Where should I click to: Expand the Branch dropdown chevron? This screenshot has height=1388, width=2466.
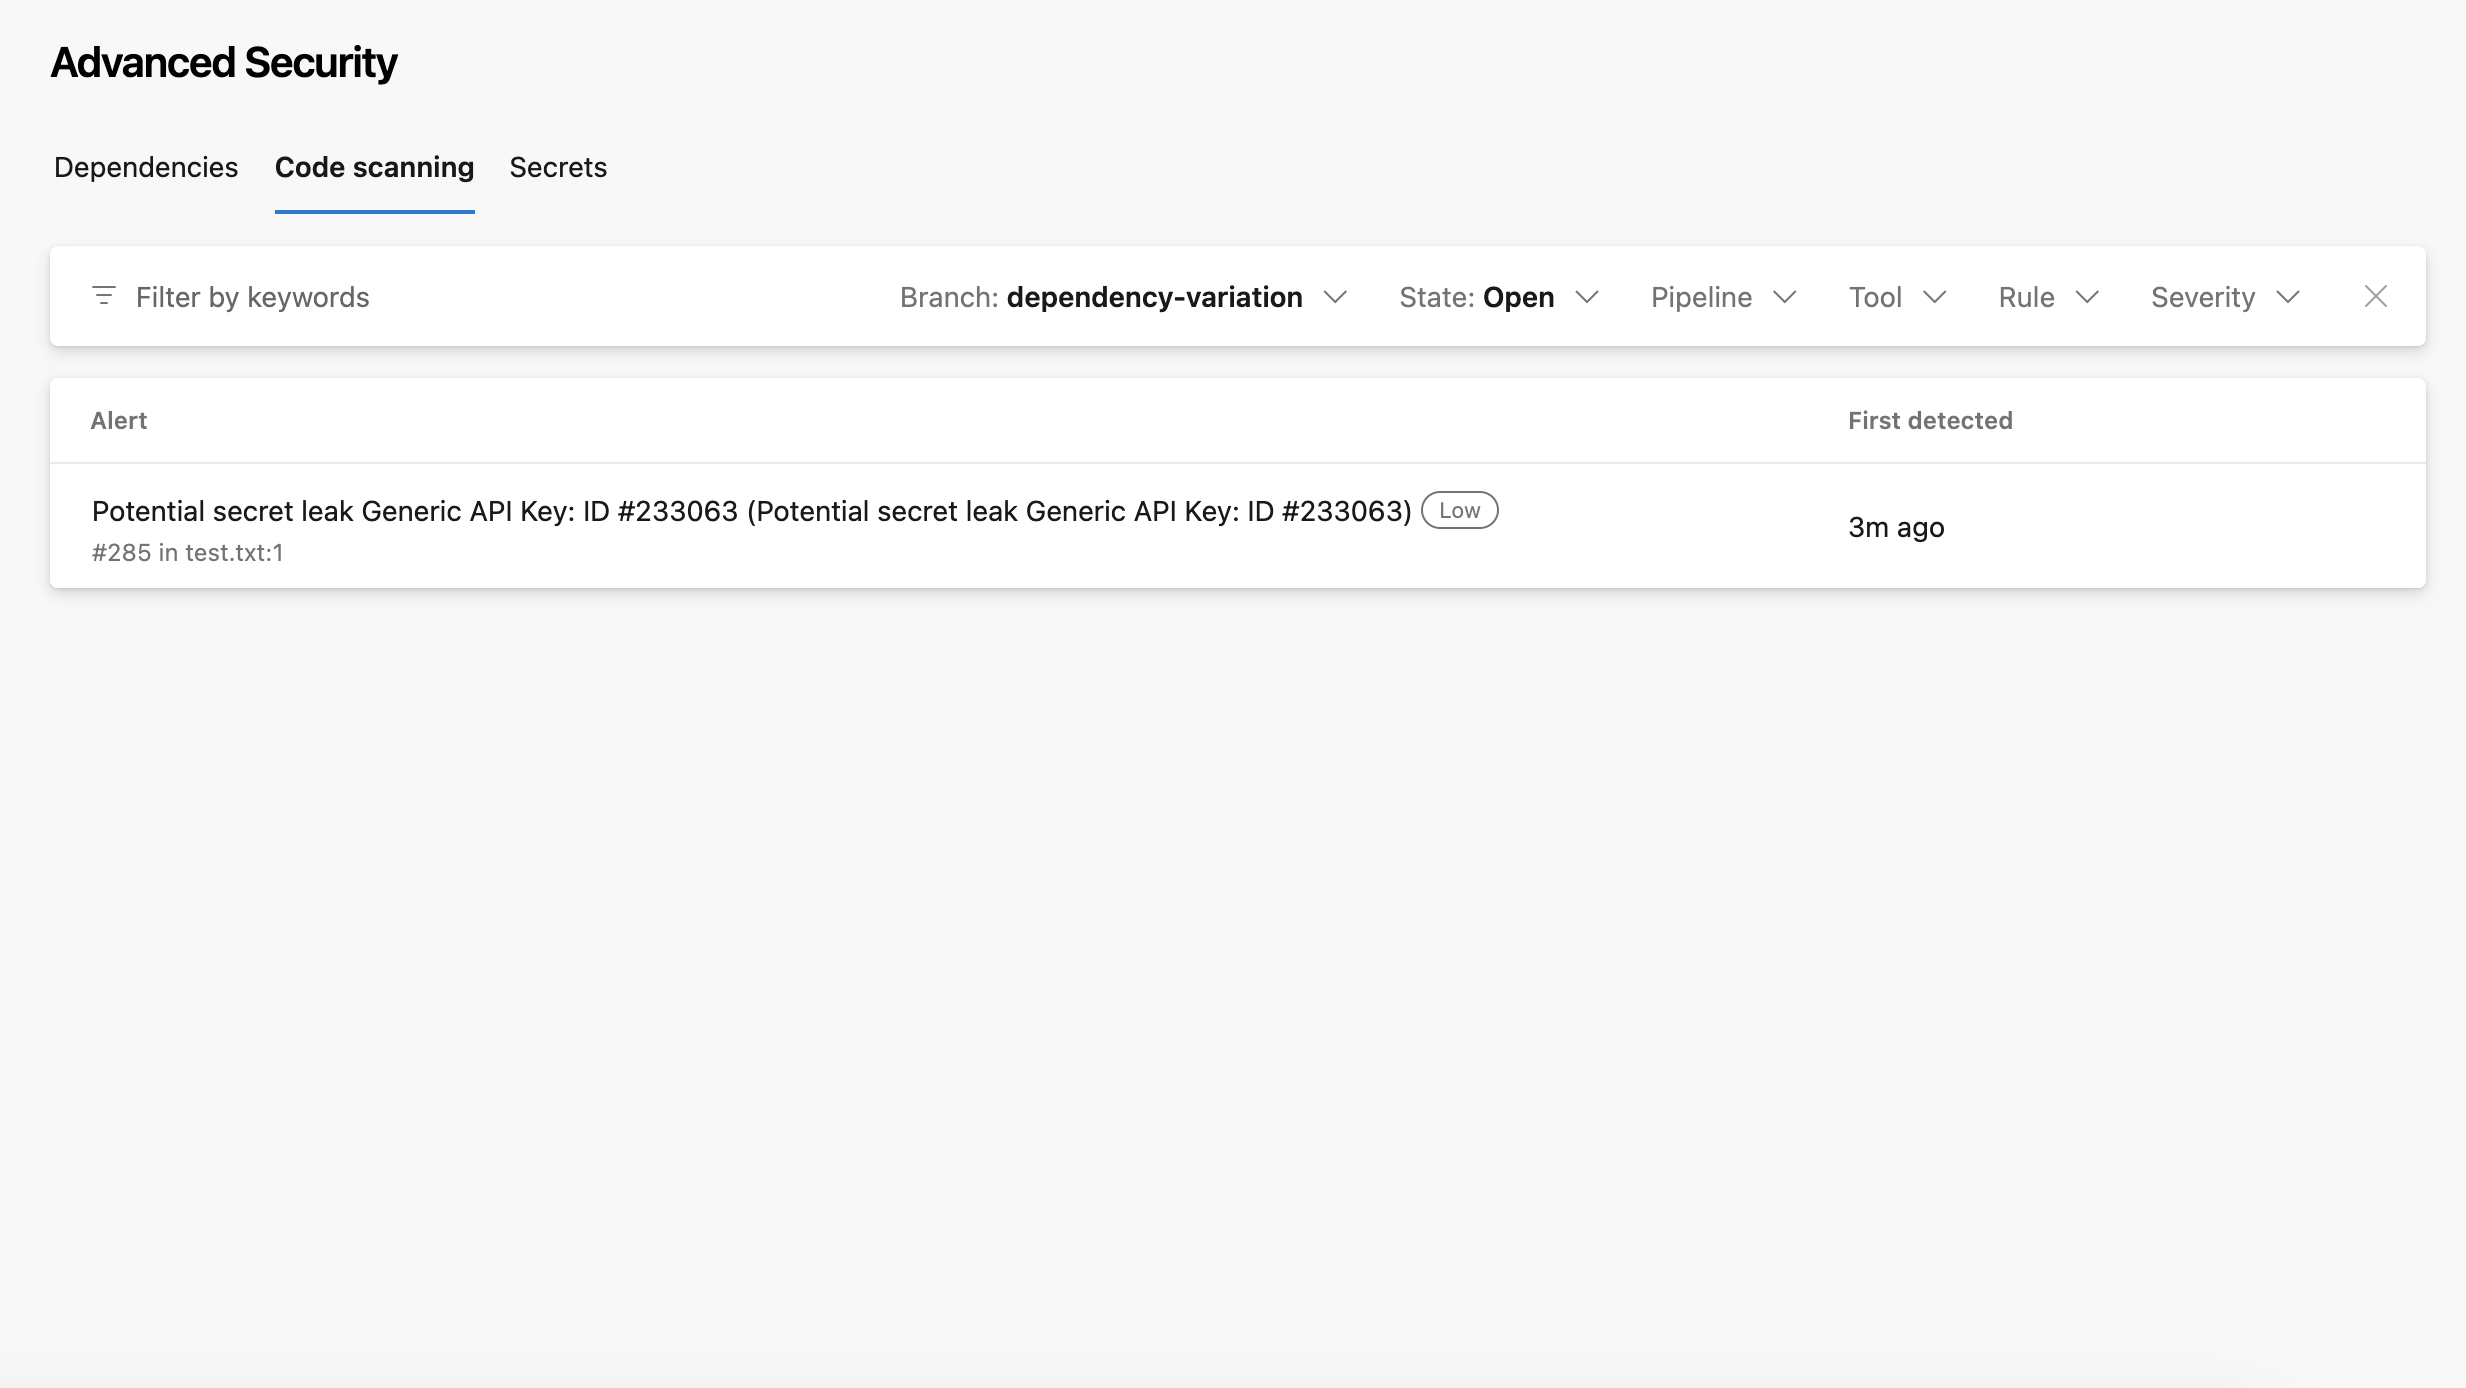click(x=1335, y=297)
